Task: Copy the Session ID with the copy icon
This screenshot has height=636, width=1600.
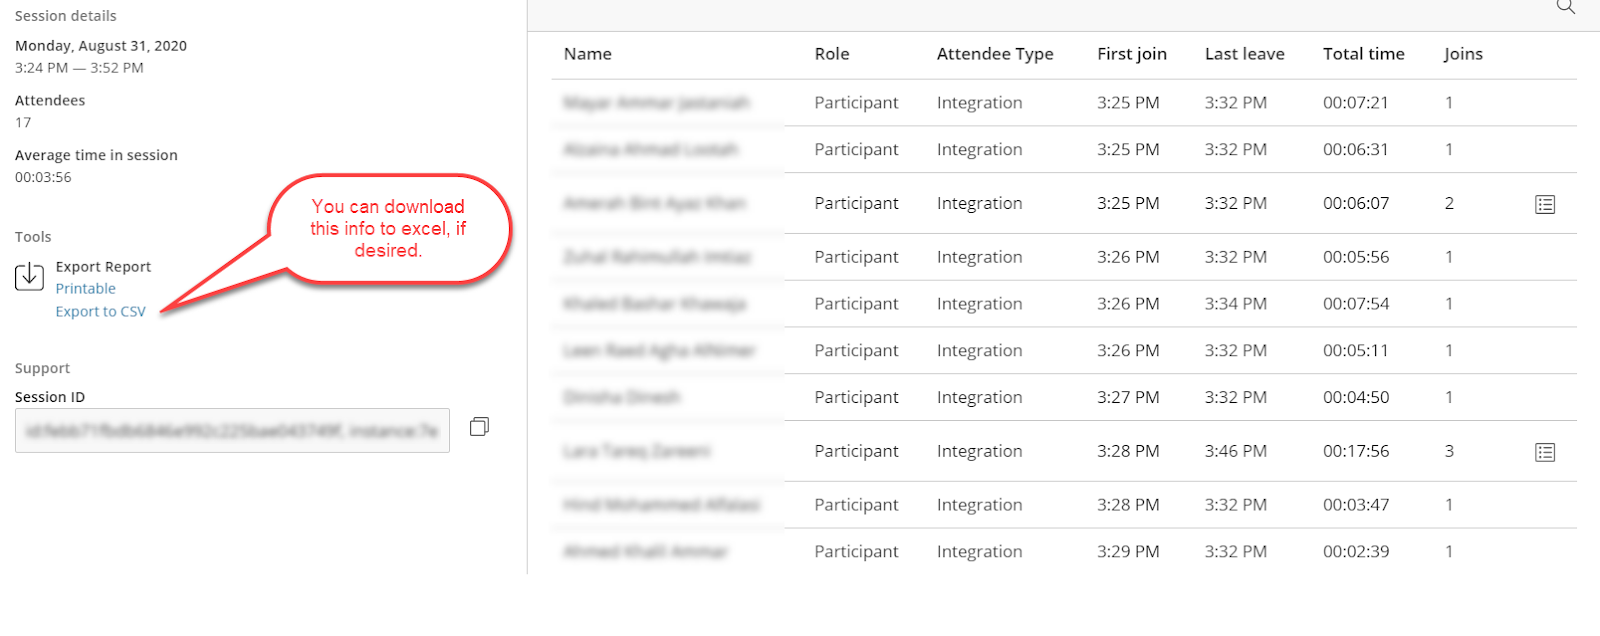Action: [479, 427]
